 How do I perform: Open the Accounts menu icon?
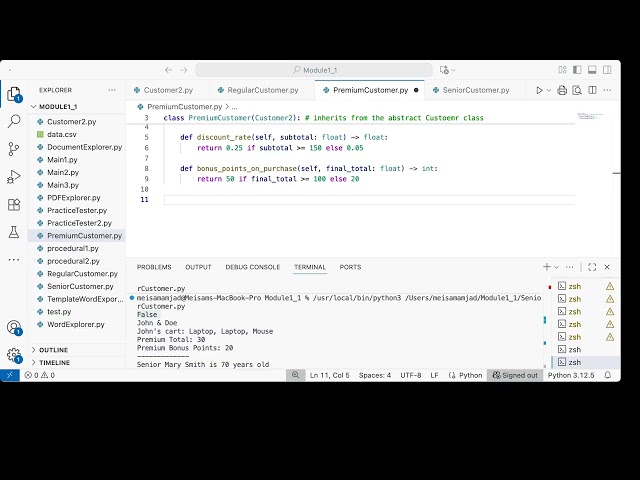pos(14,327)
